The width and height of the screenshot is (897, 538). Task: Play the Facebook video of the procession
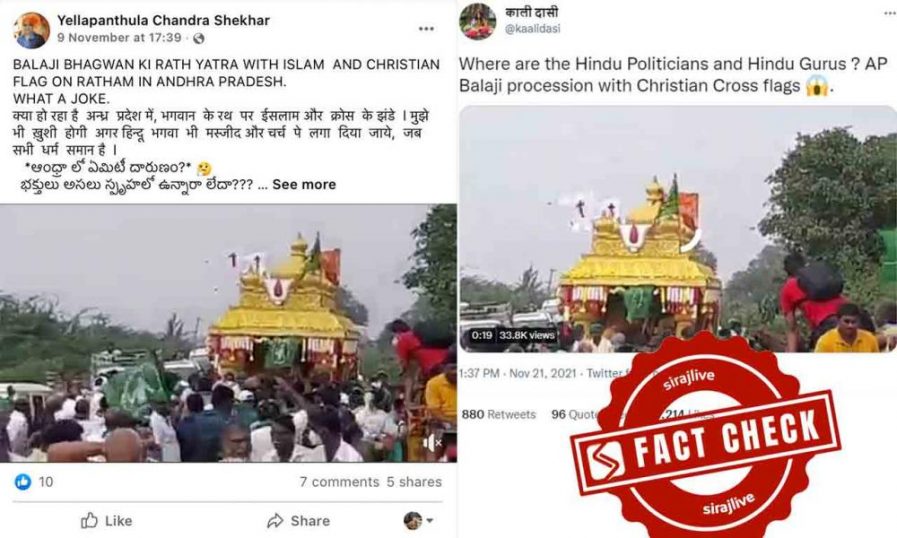click(x=228, y=333)
